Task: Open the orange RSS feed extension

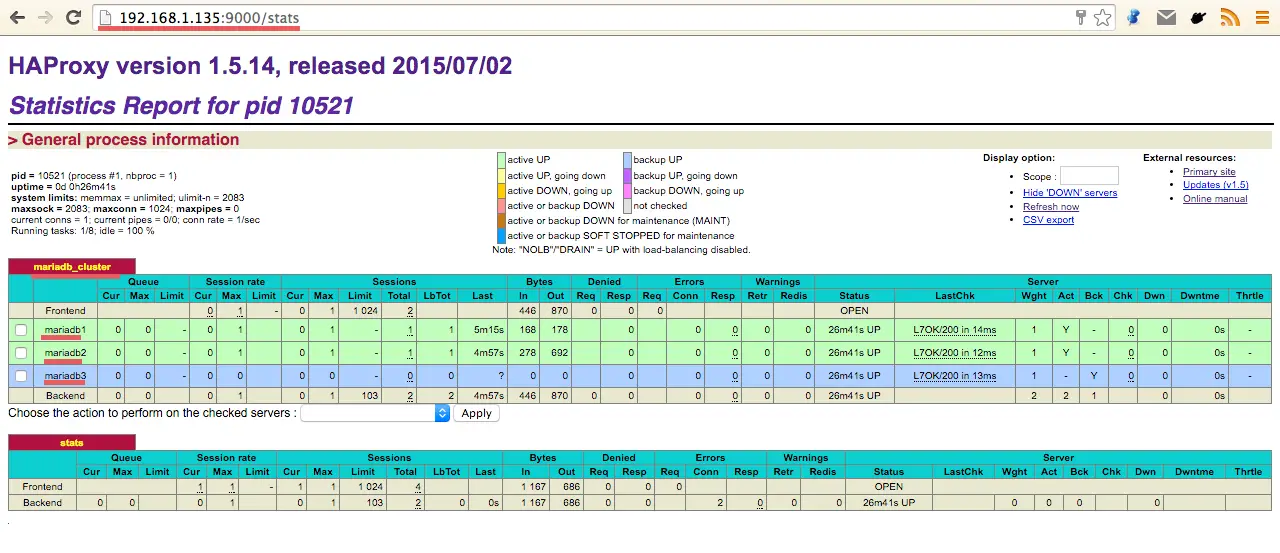Action: click(x=1230, y=17)
